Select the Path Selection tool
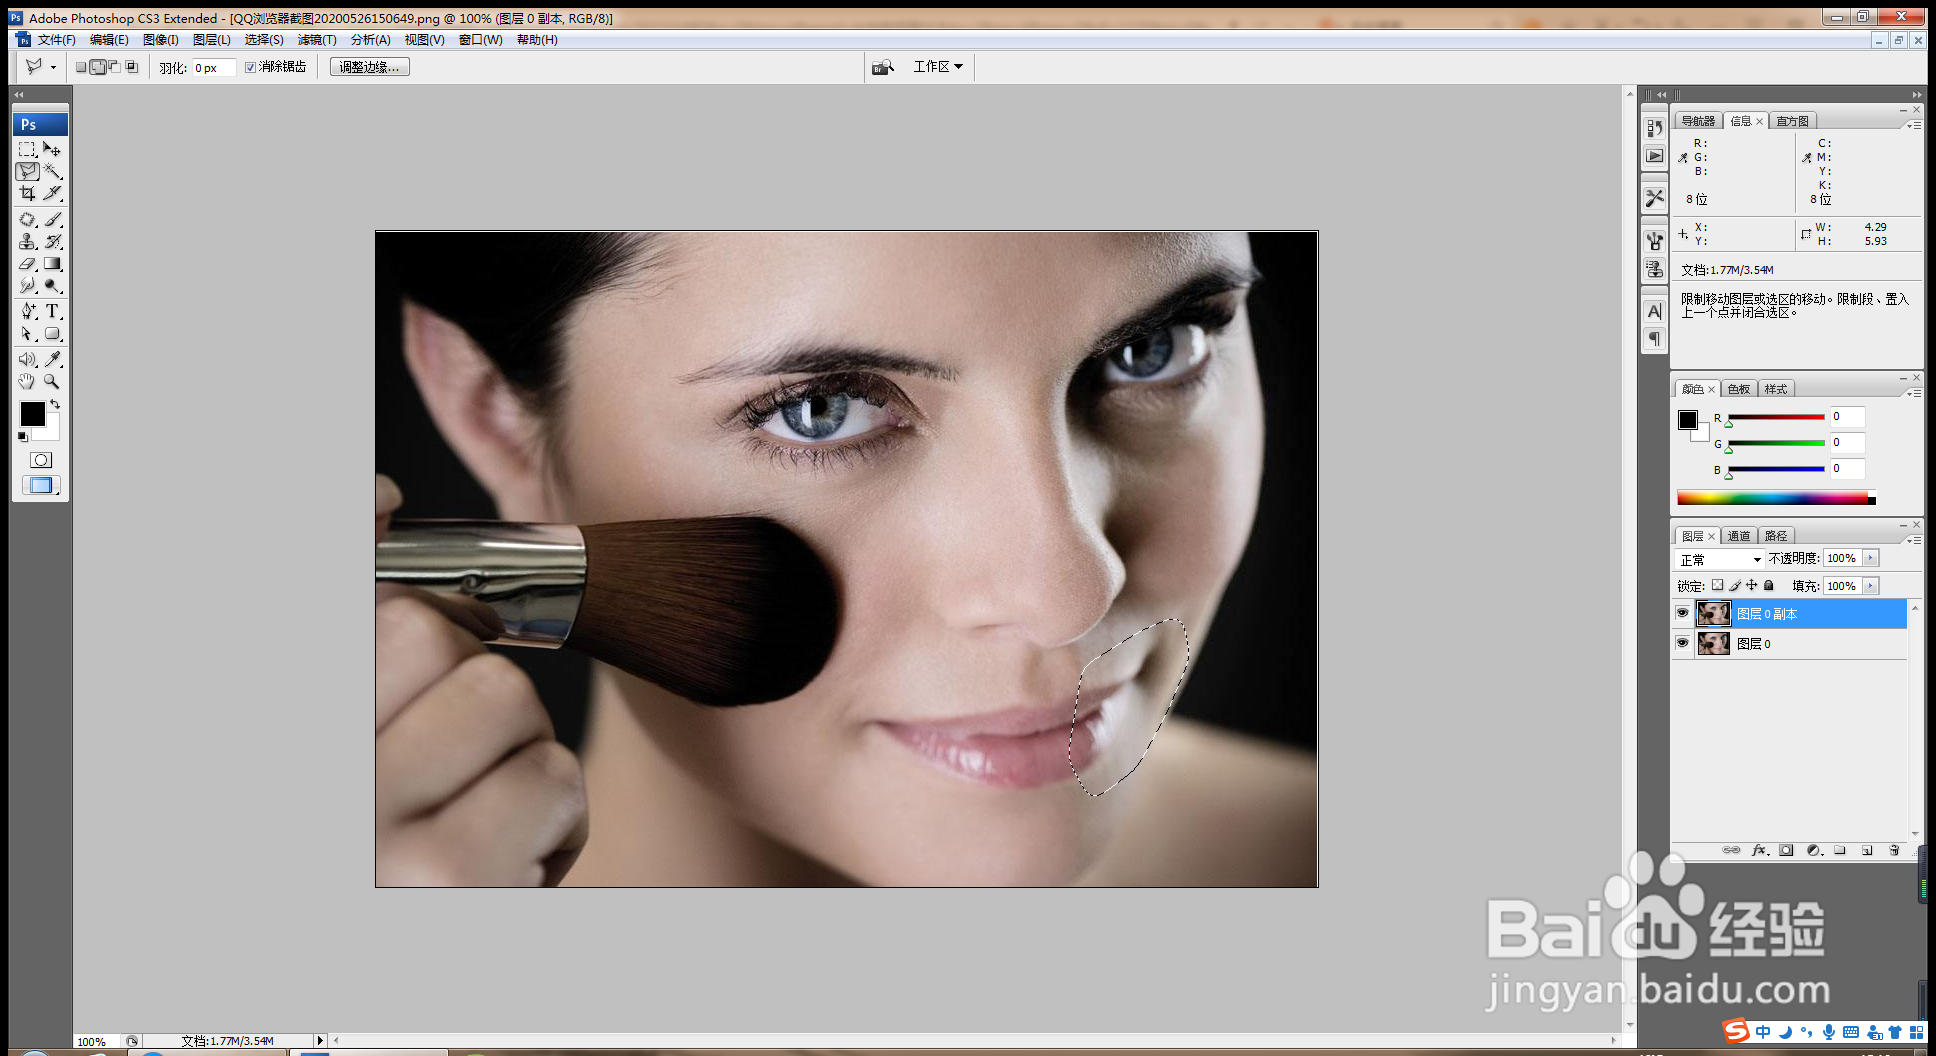This screenshot has height=1056, width=1936. point(28,334)
